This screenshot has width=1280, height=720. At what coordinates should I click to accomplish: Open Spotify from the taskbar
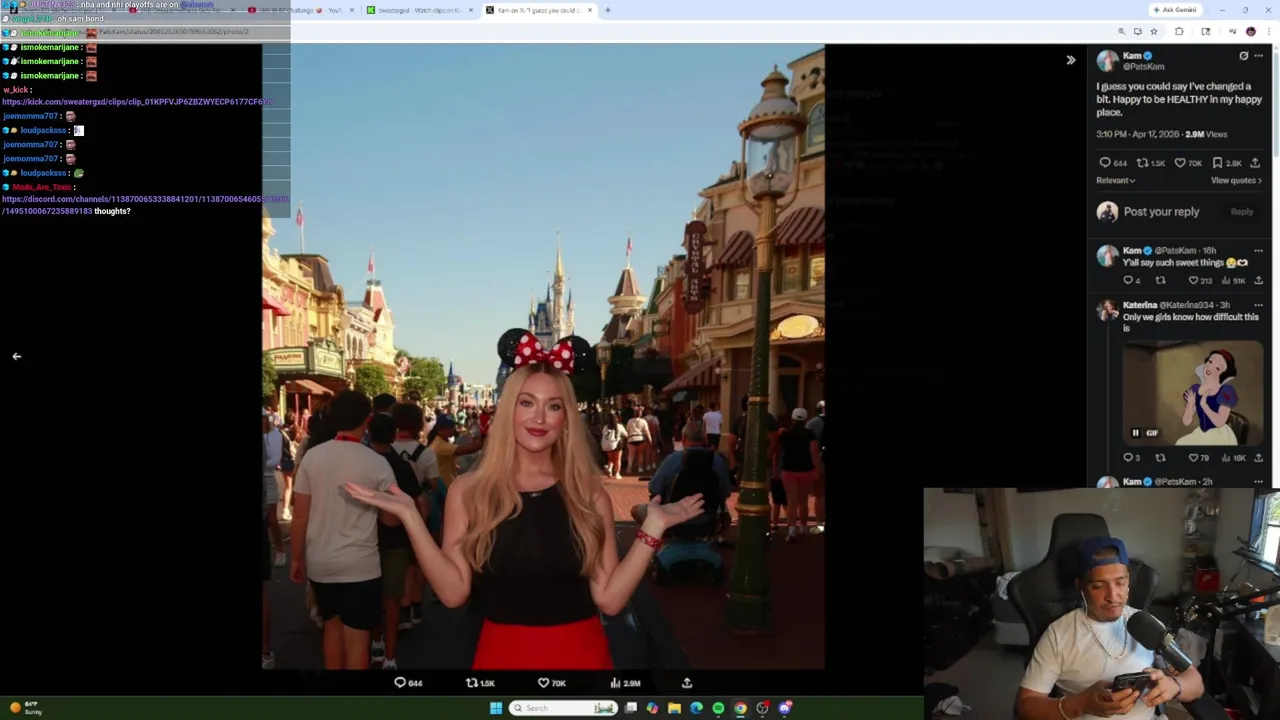(718, 708)
